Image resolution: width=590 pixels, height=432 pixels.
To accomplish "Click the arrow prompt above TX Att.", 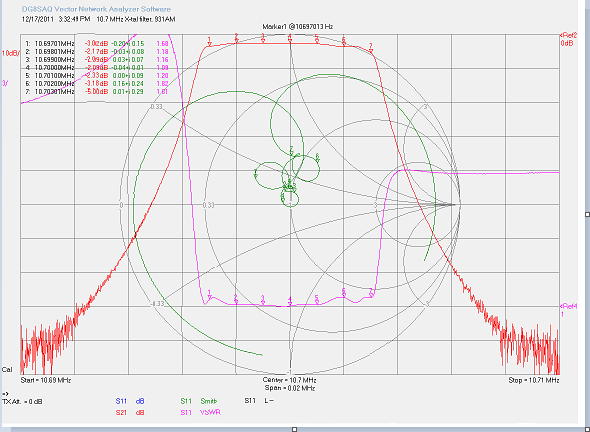I will pyautogui.click(x=5, y=394).
